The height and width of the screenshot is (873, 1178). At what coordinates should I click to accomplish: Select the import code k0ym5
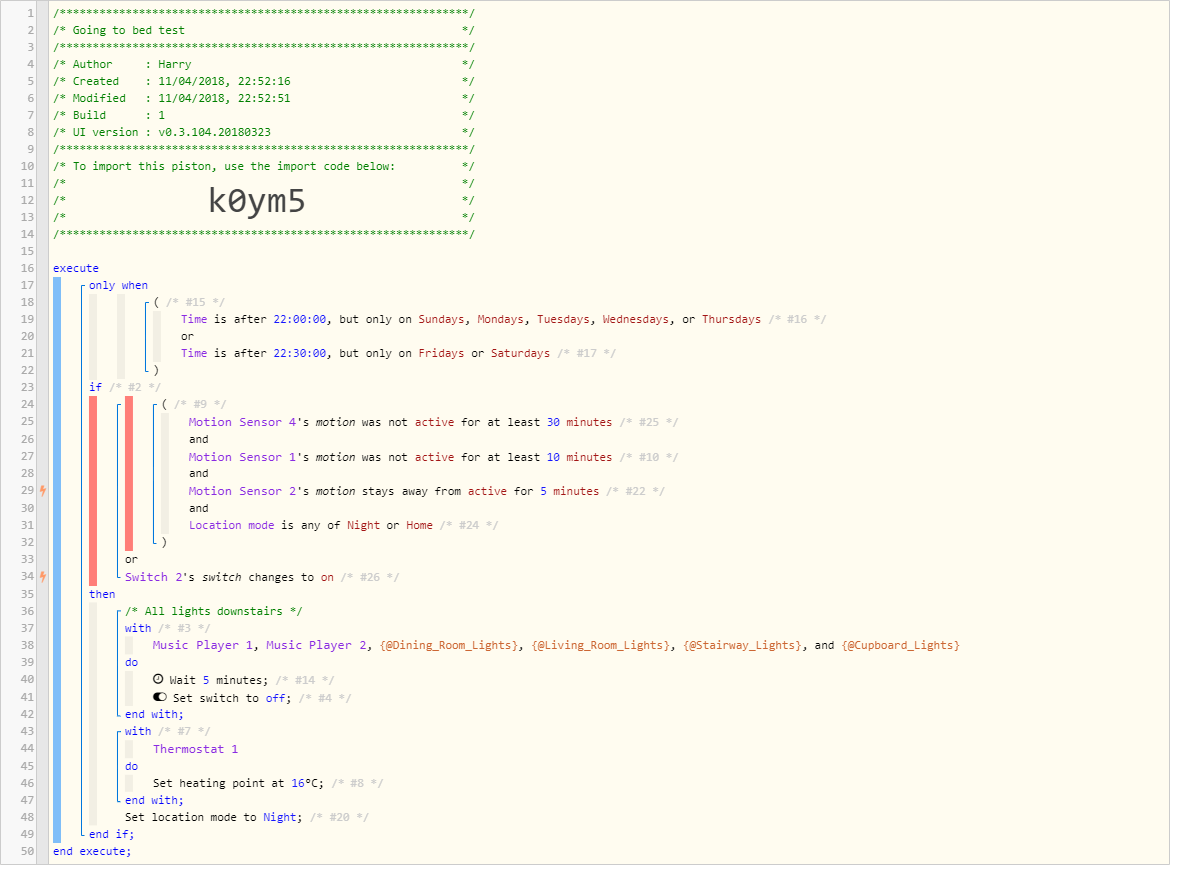[x=258, y=202]
